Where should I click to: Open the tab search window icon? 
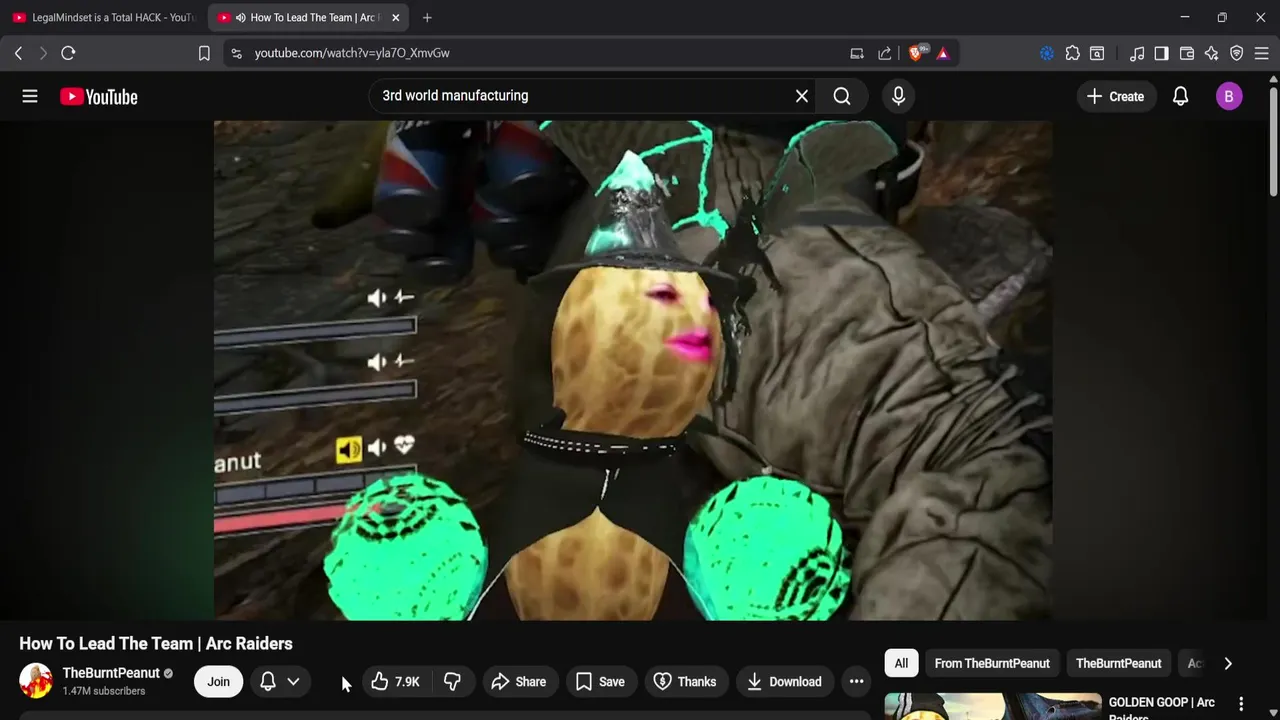(x=1097, y=53)
